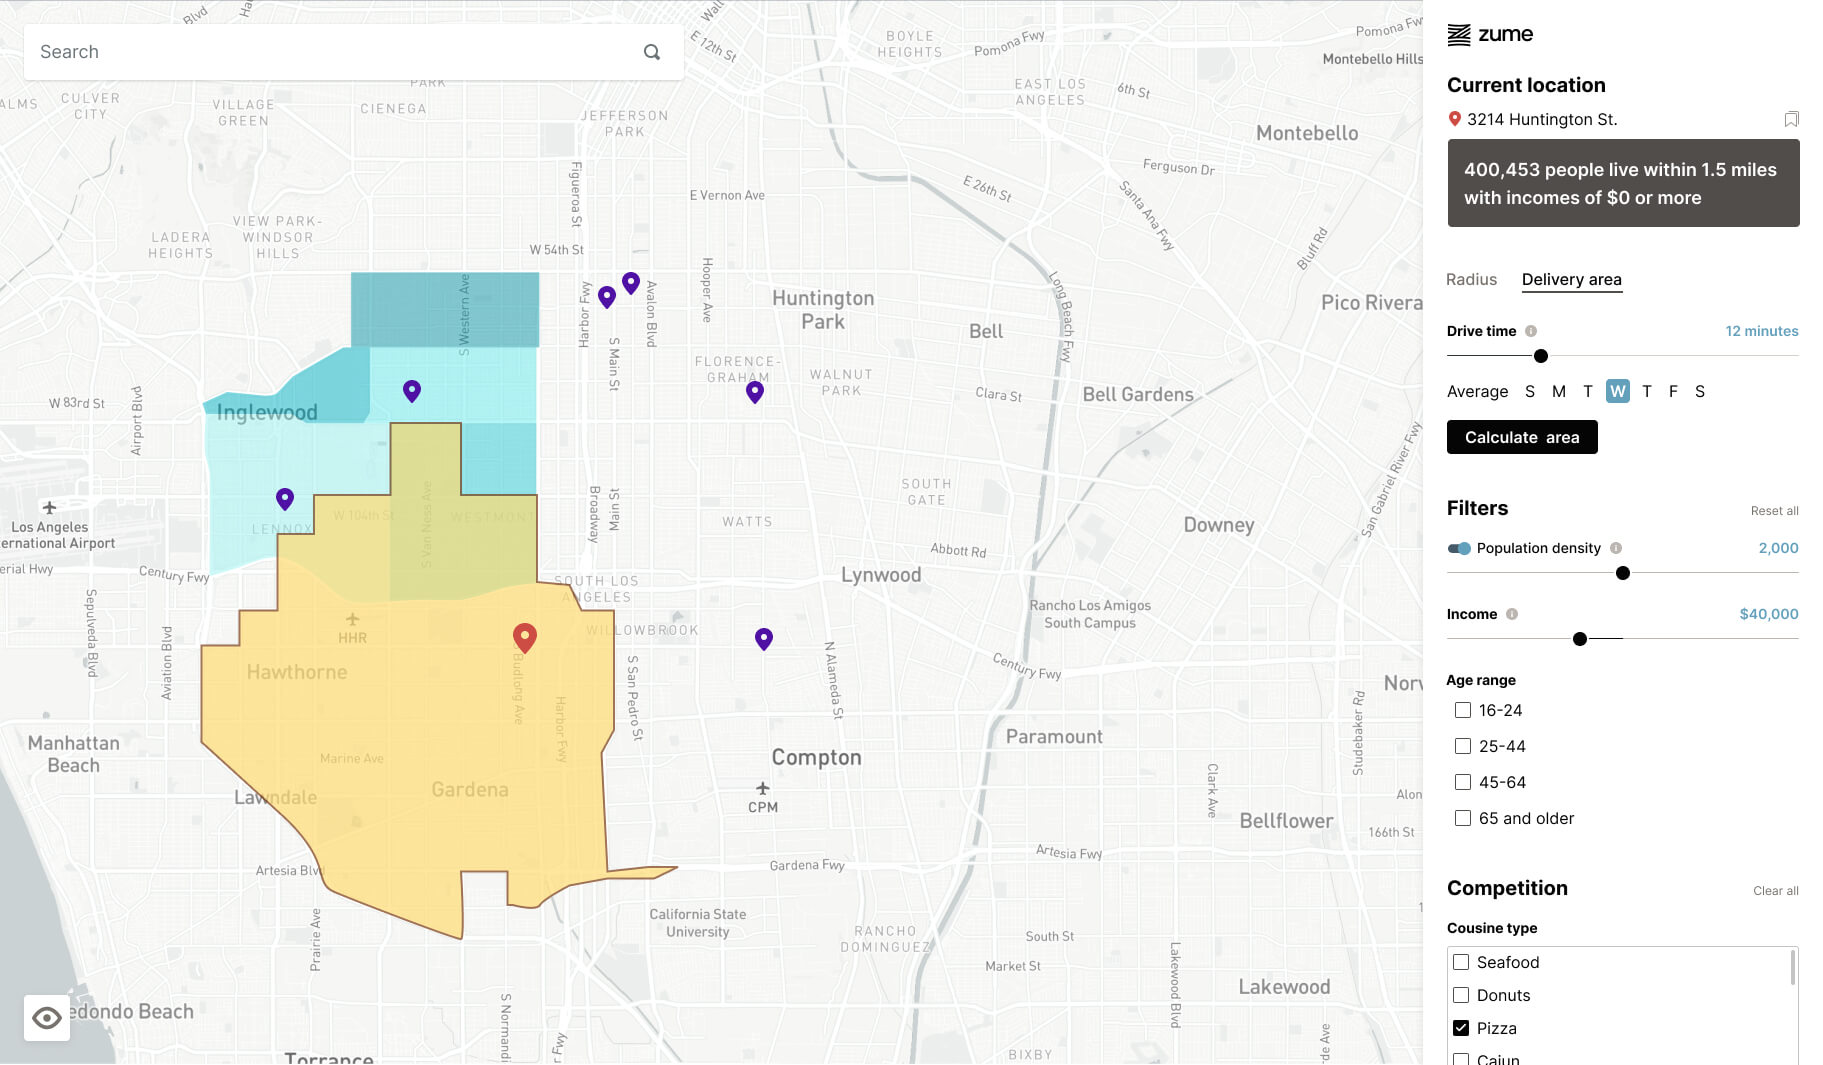Image resolution: width=1823 pixels, height=1065 pixels.
Task: Select the Average drive time option
Action: [x=1477, y=392]
